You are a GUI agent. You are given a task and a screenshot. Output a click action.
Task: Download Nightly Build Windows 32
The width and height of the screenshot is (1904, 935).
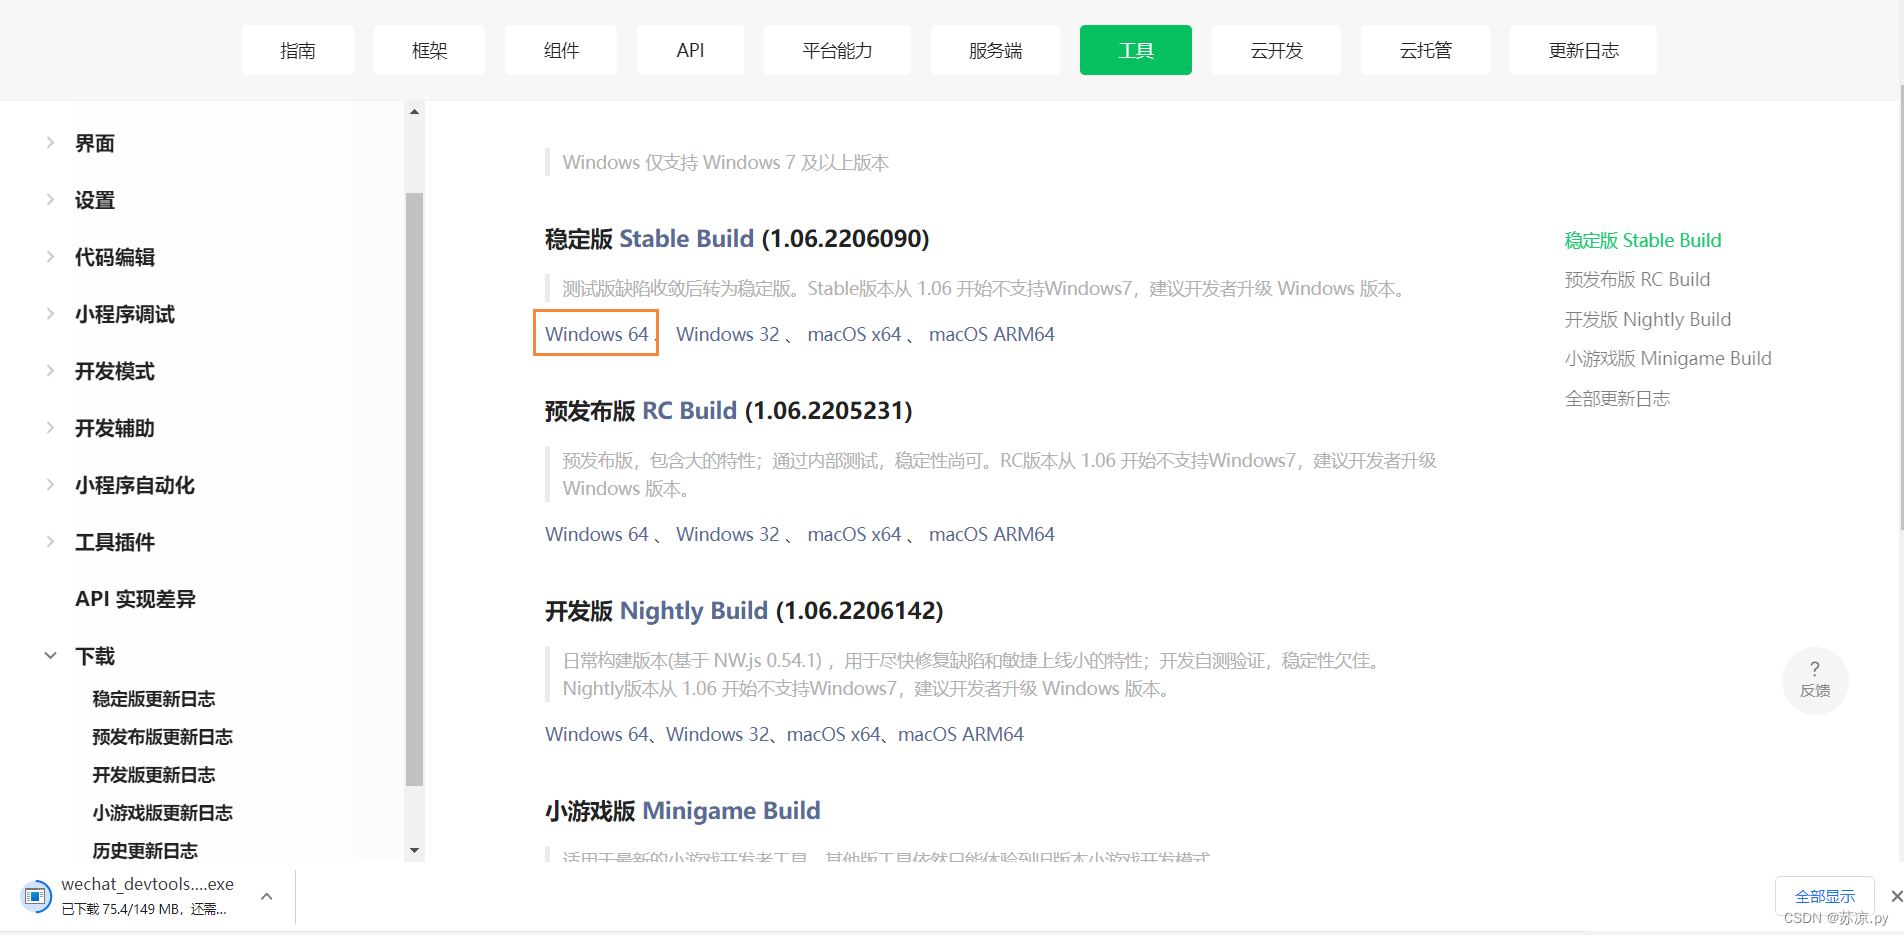(717, 734)
